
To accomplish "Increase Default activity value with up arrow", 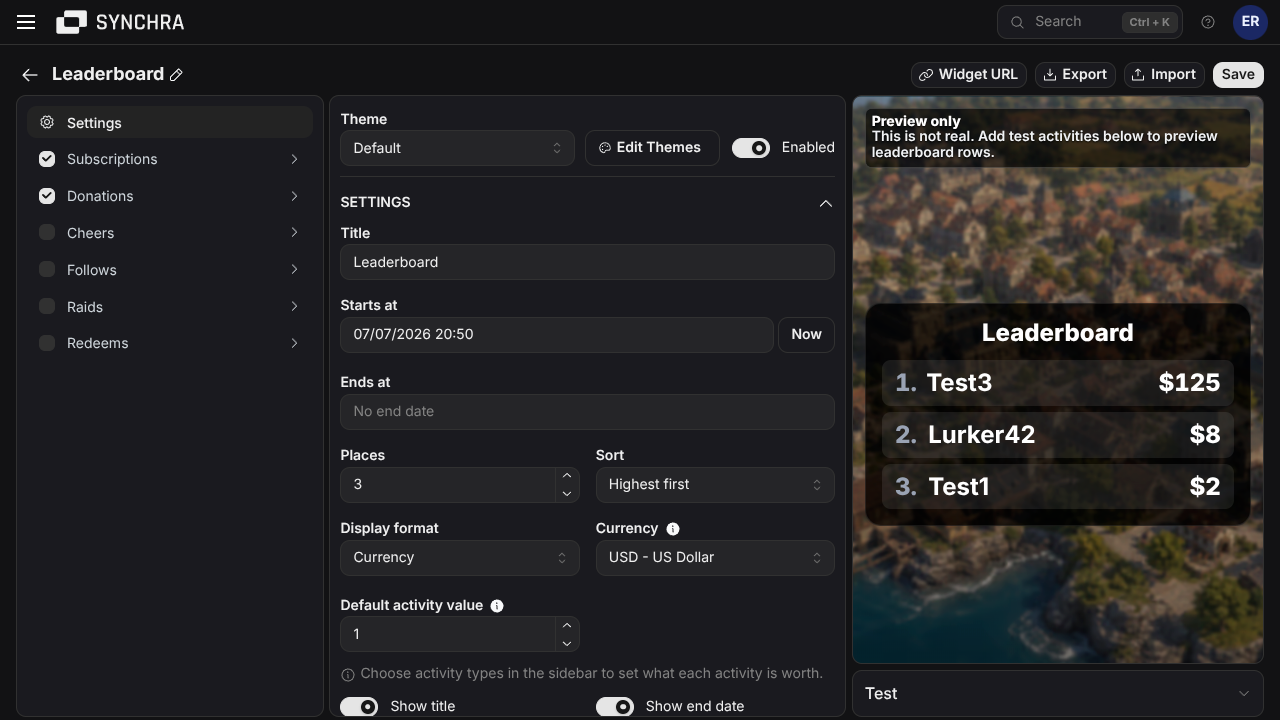I will pyautogui.click(x=567, y=626).
